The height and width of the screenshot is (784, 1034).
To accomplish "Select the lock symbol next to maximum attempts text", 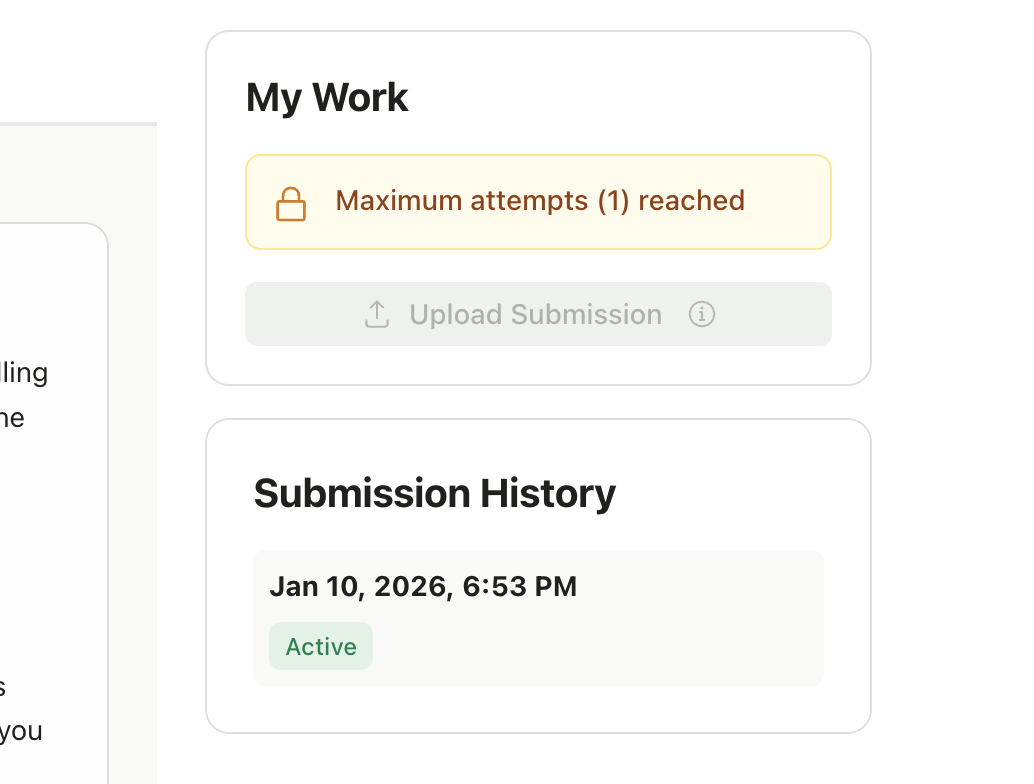I will click(x=291, y=201).
